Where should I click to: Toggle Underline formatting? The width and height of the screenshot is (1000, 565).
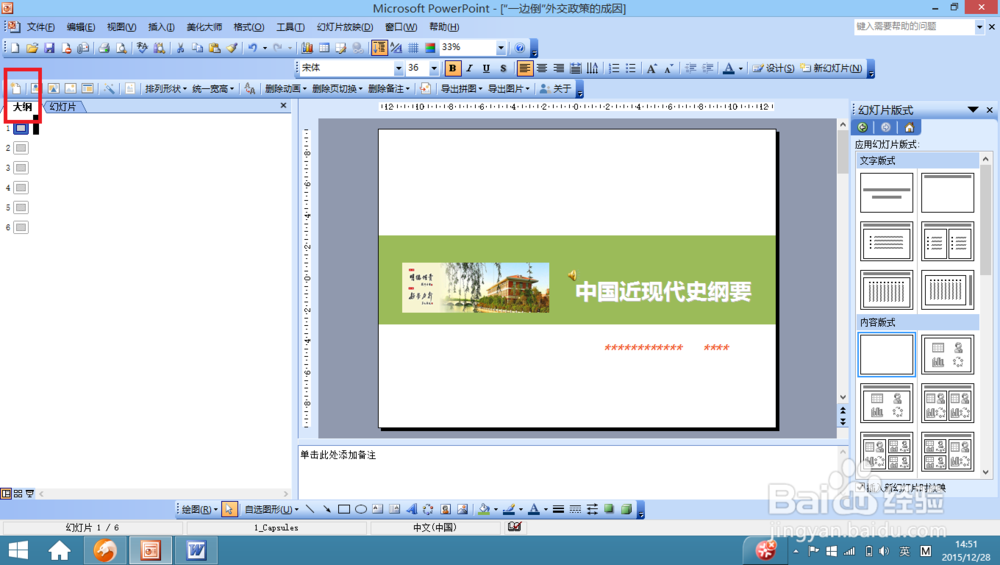(486, 68)
